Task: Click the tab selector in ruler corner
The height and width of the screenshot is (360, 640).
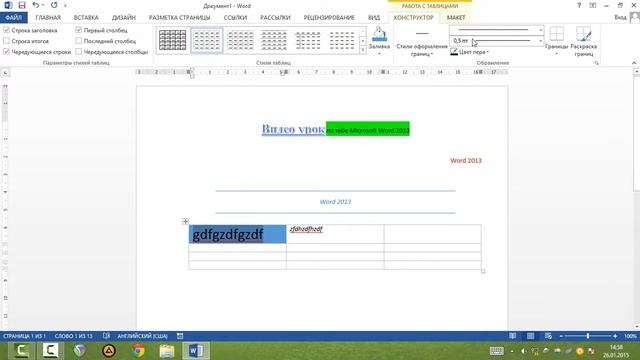Action: click(x=5, y=72)
